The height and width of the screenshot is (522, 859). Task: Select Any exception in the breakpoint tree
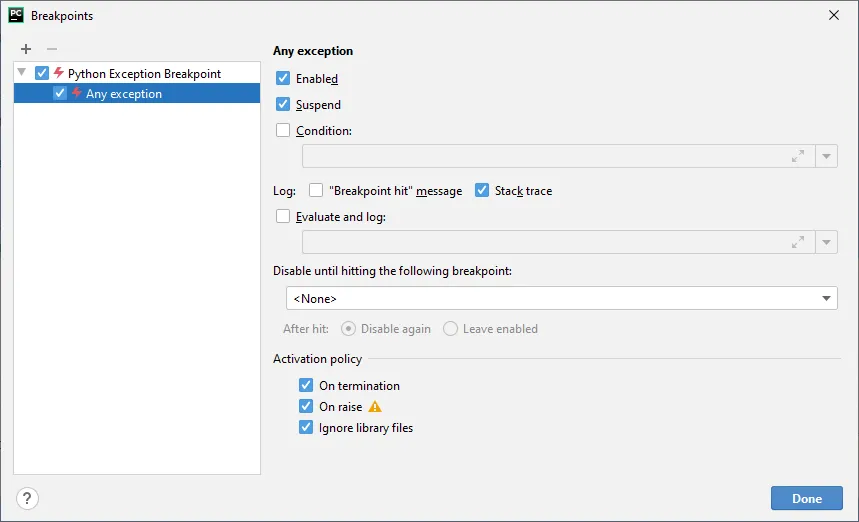click(123, 94)
